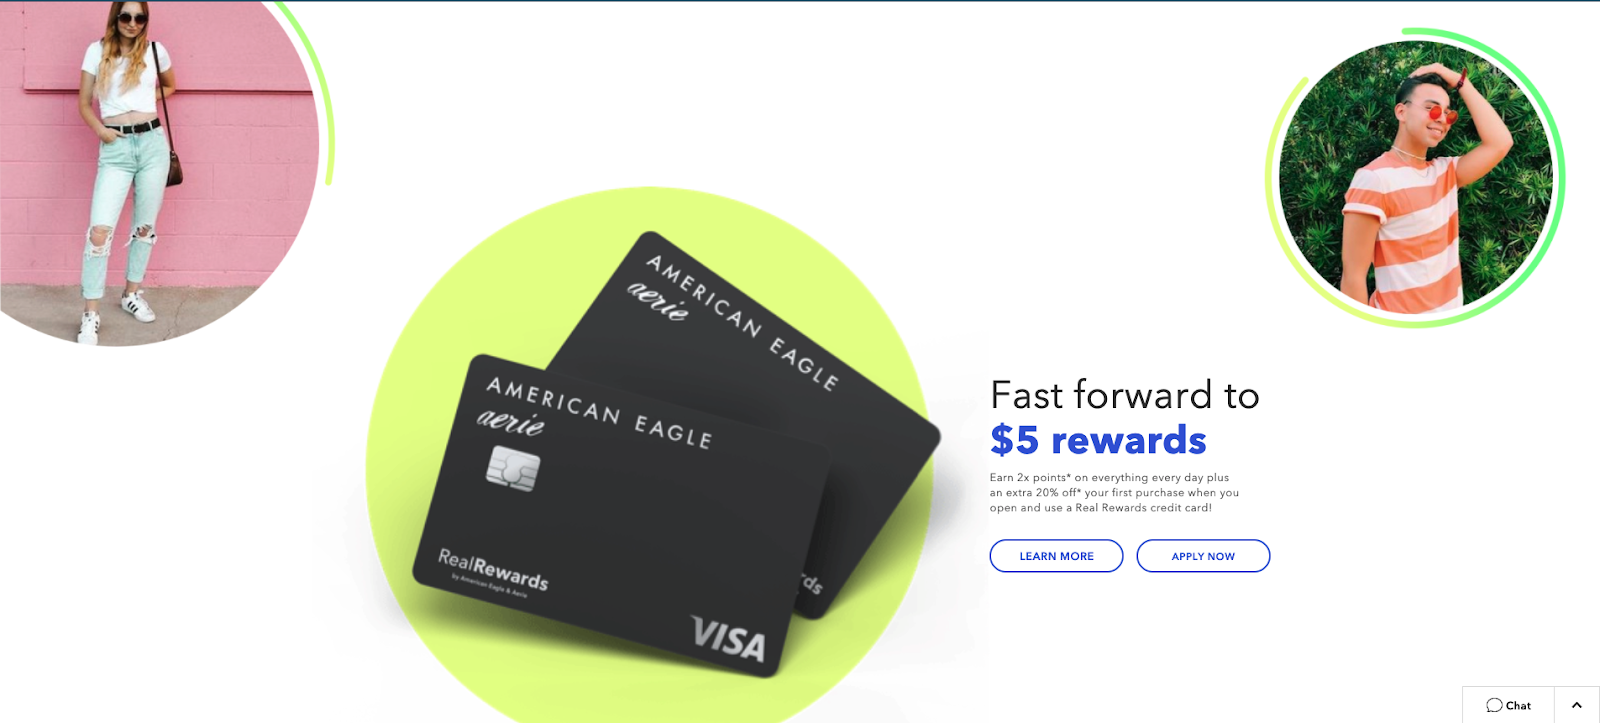Open the Chat widget

click(1508, 705)
